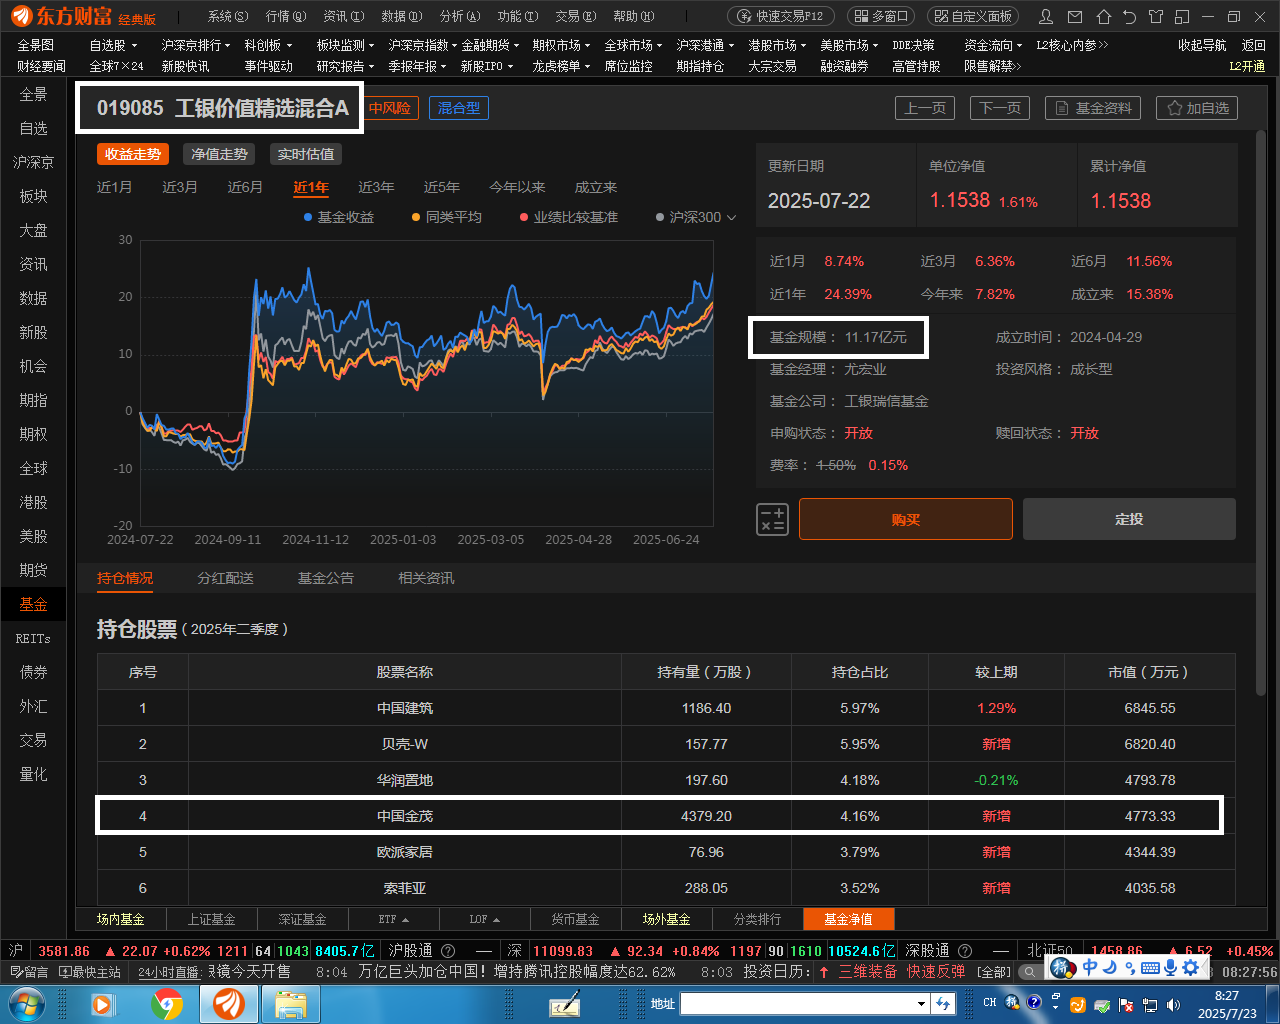Open 沪深京 in the left sidebar
The width and height of the screenshot is (1280, 1024).
(x=33, y=162)
